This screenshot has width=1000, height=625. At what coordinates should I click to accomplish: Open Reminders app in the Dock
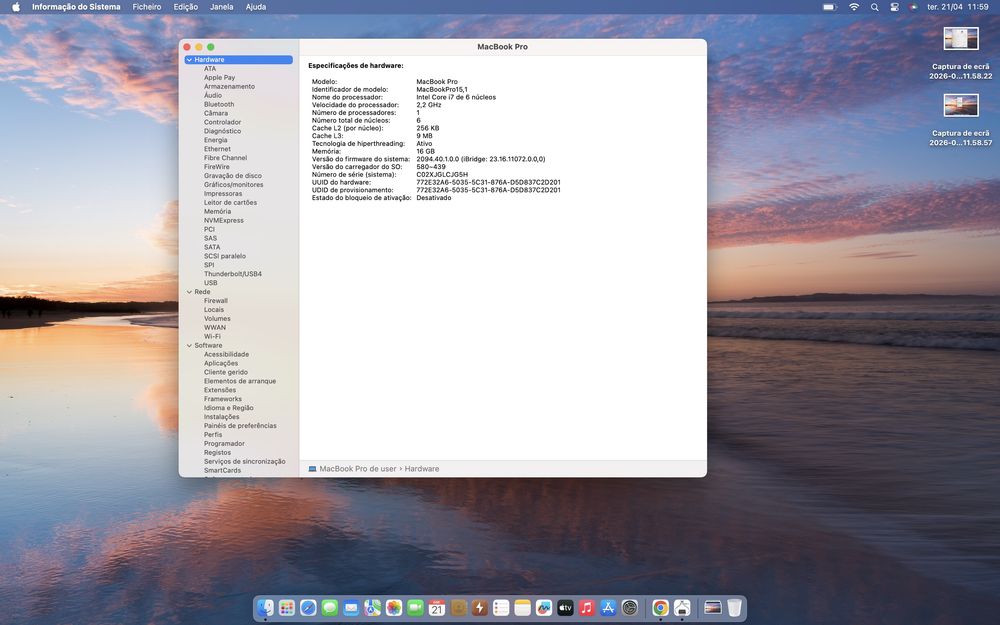[x=501, y=608]
